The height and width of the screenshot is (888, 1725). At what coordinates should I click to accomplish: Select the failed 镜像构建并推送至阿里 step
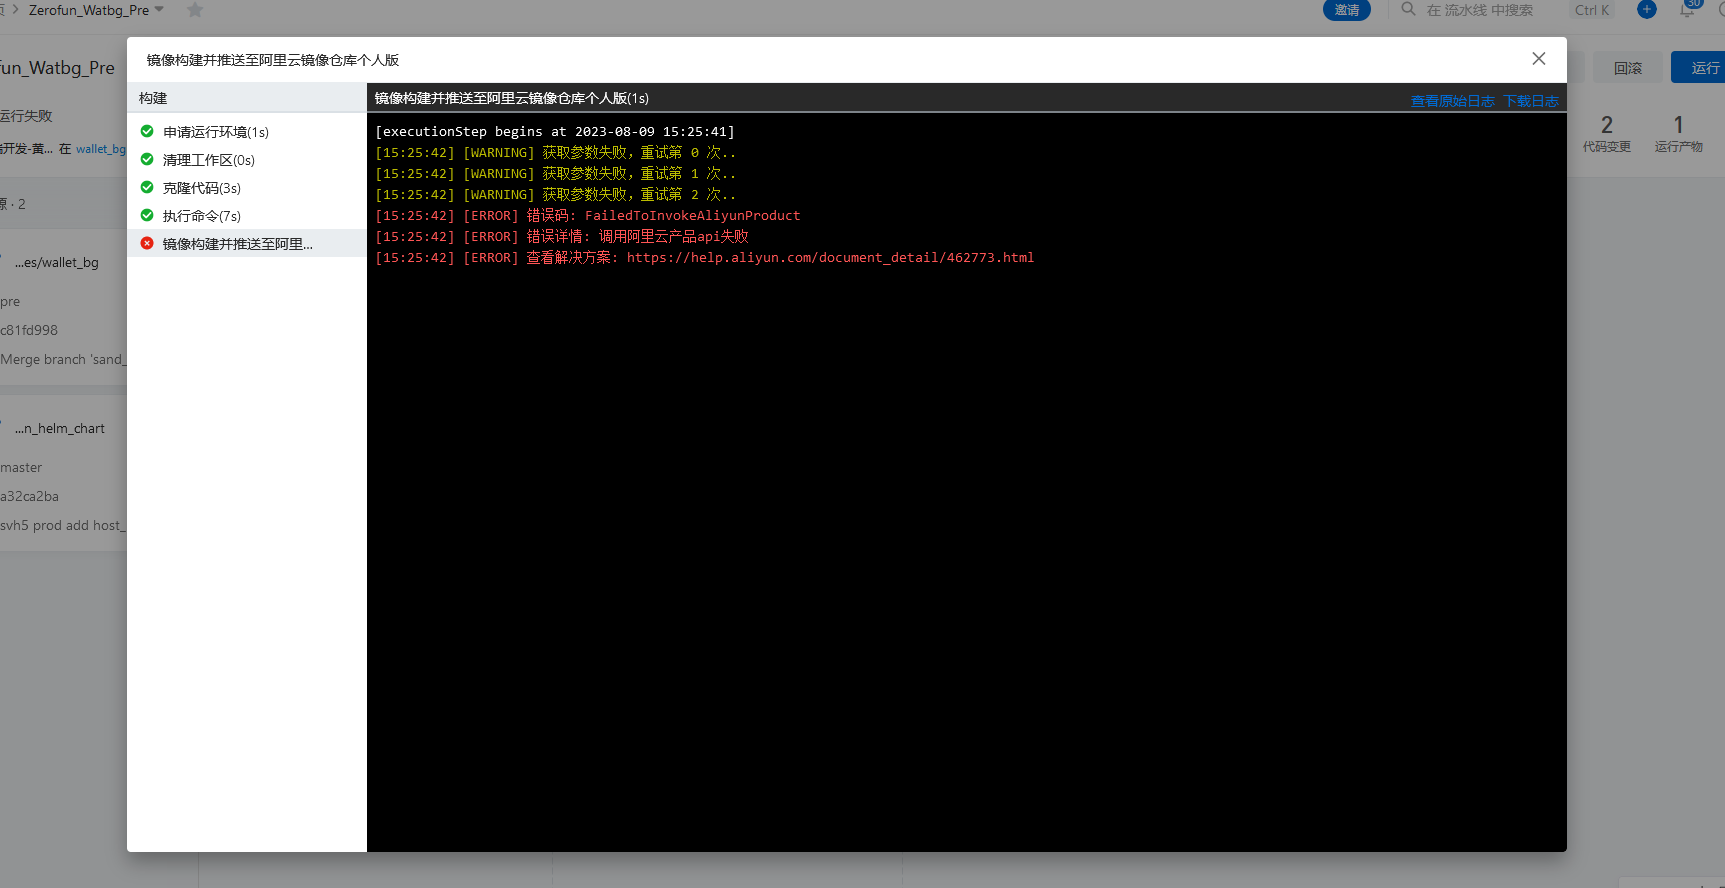pyautogui.click(x=247, y=244)
